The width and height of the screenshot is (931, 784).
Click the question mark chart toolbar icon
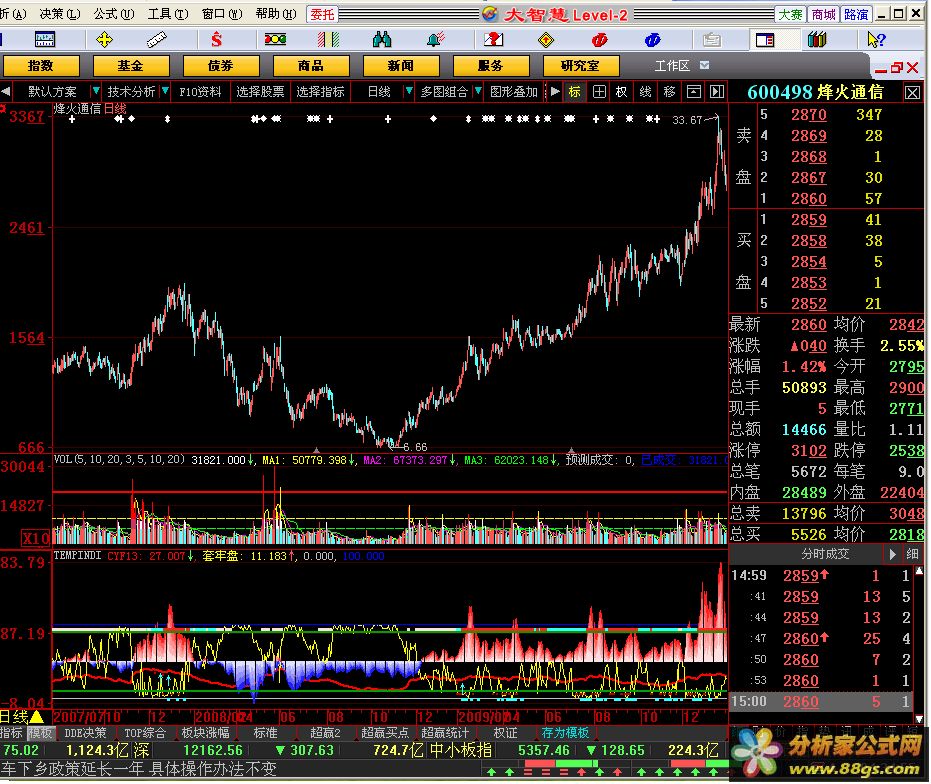(x=493, y=40)
